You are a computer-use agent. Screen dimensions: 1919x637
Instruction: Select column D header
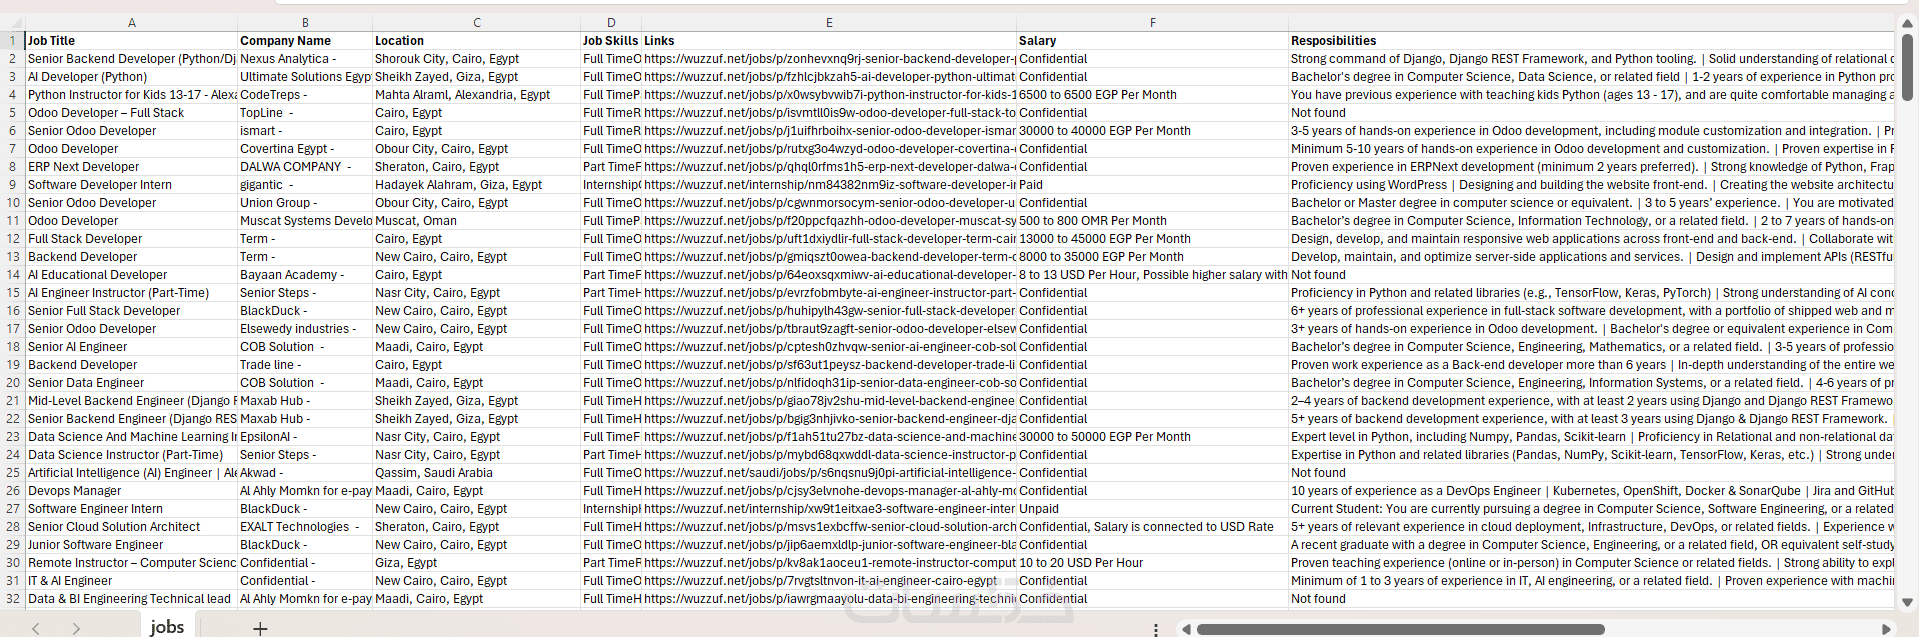611,22
